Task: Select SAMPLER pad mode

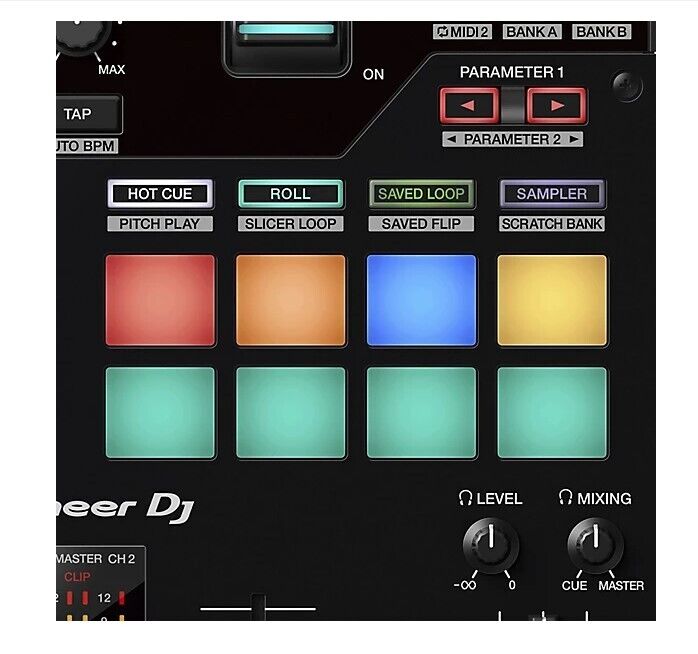Action: (552, 194)
